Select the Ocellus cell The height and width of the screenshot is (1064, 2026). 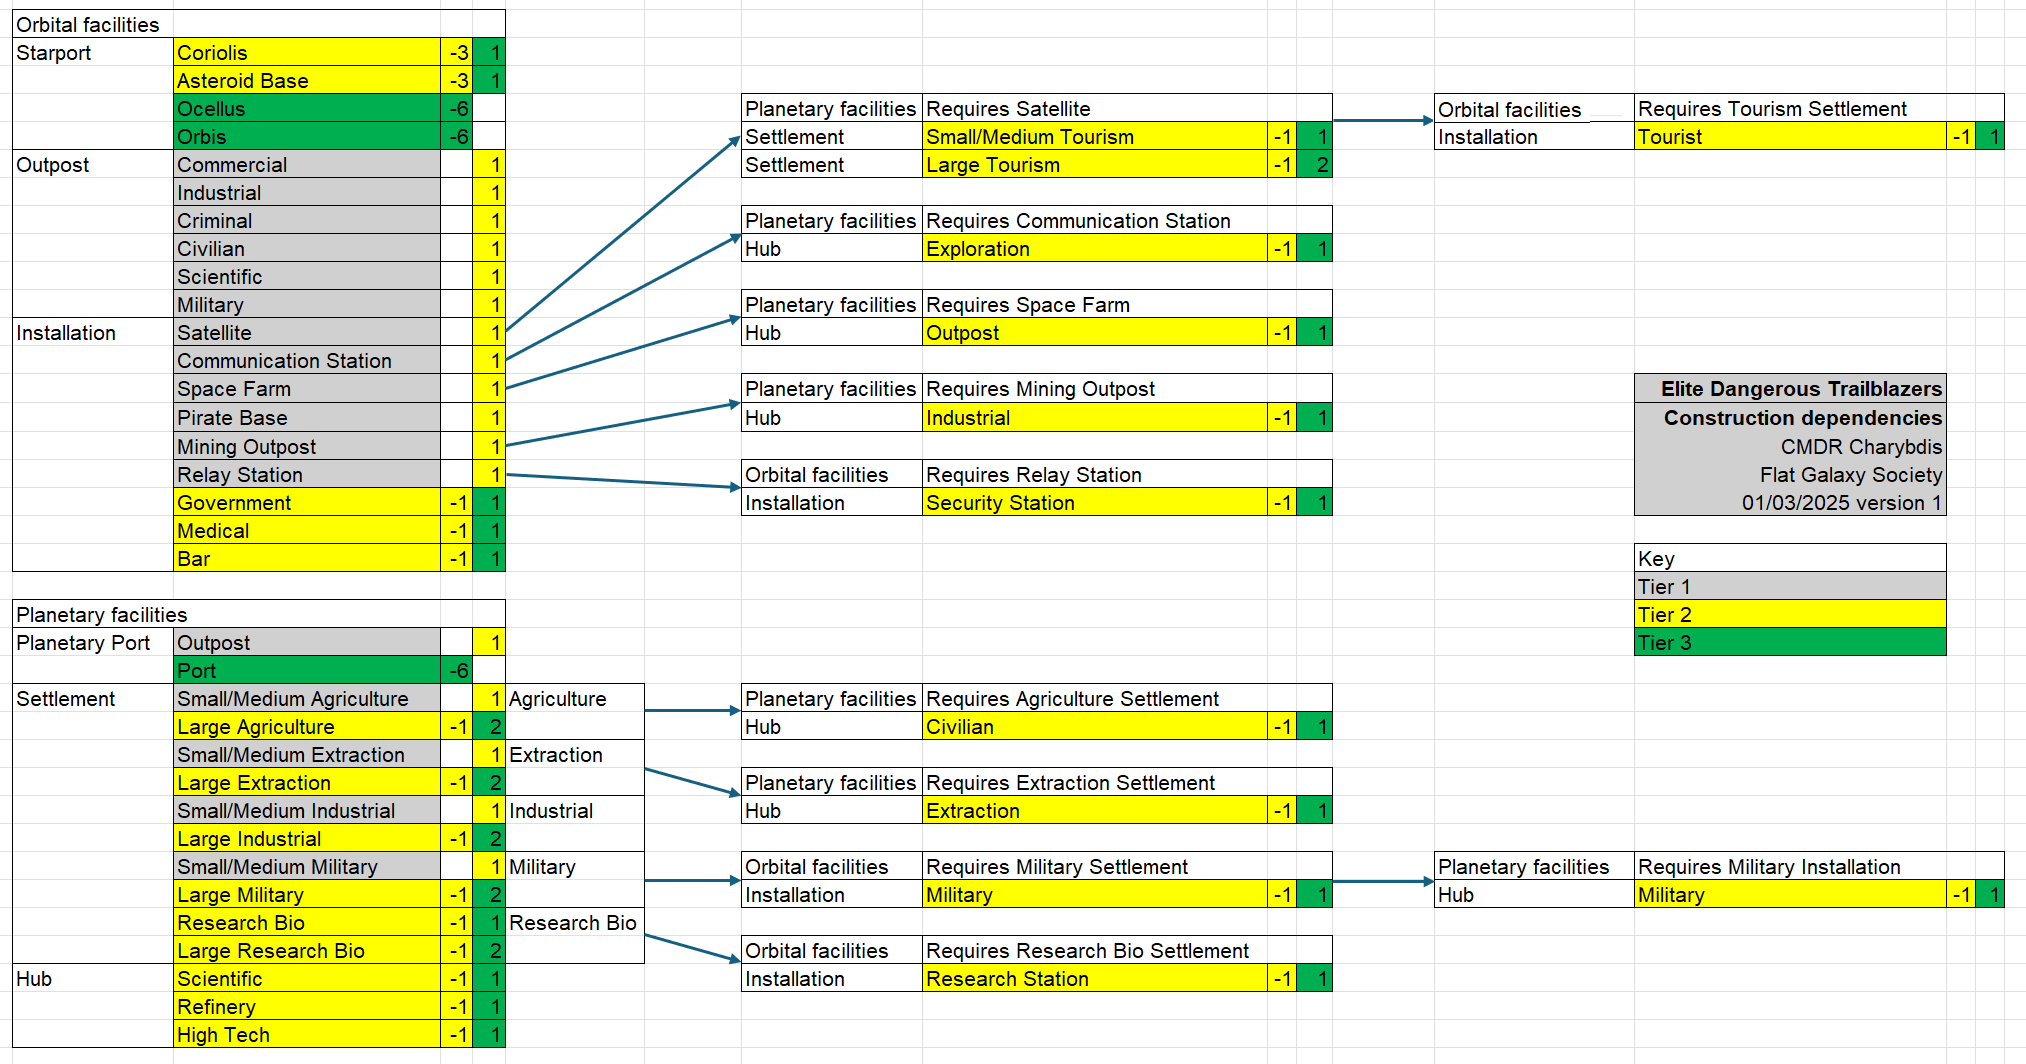click(307, 108)
